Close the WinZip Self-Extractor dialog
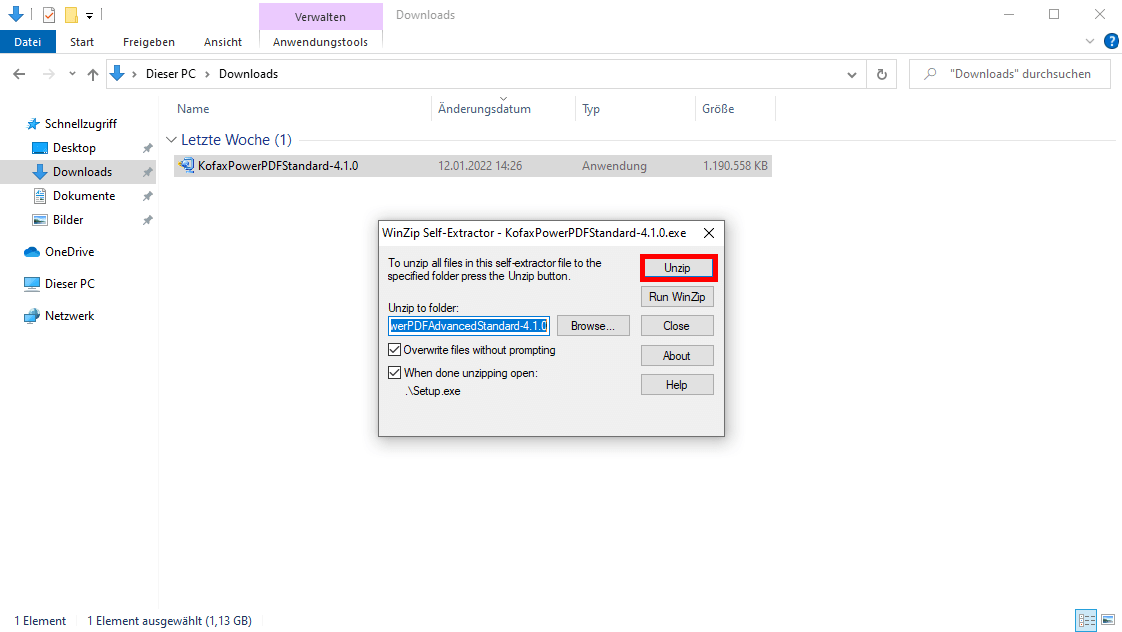Image resolution: width=1122 pixels, height=632 pixels. [709, 233]
